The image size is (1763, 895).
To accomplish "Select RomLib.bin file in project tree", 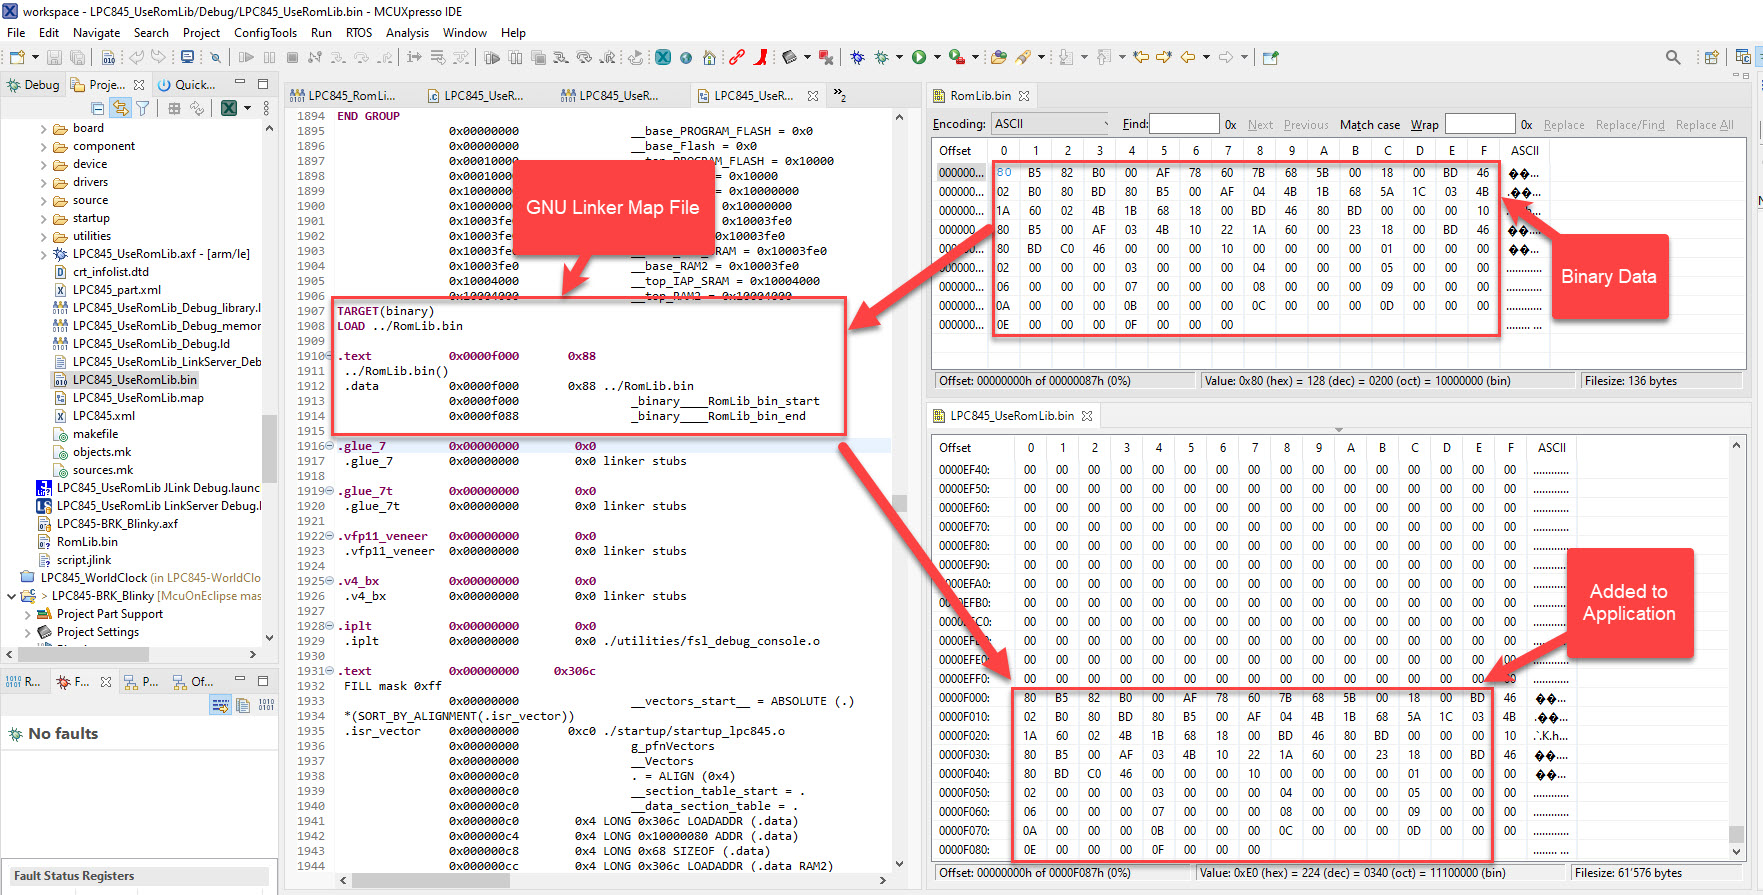I will (x=87, y=542).
